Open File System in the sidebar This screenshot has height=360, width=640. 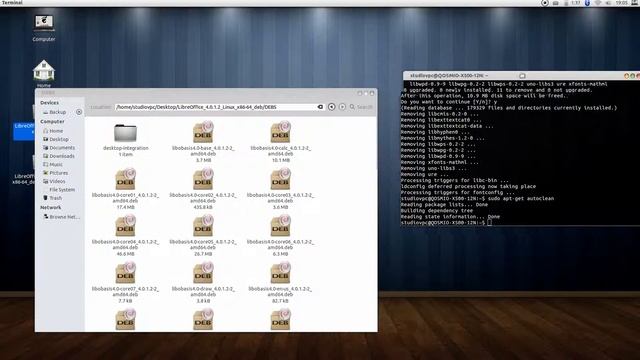click(59, 190)
